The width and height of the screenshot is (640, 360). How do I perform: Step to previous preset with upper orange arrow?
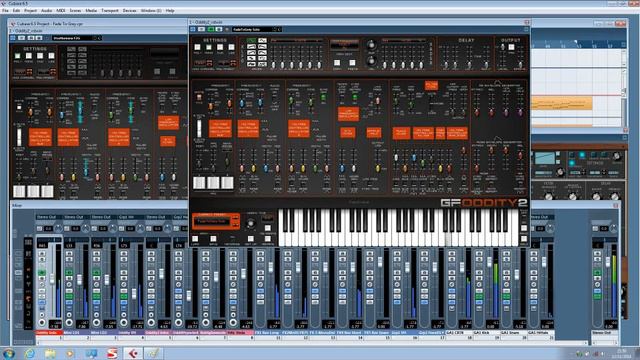[x=235, y=219]
